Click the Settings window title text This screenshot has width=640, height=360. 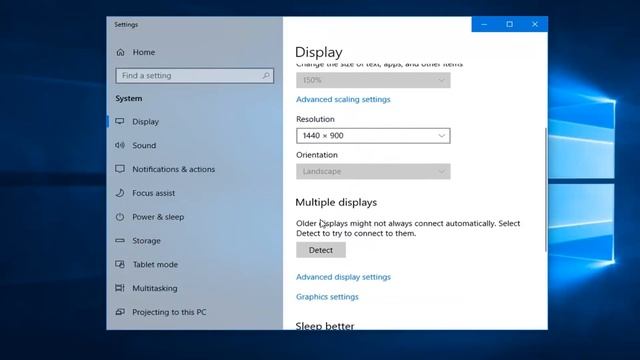pos(126,24)
